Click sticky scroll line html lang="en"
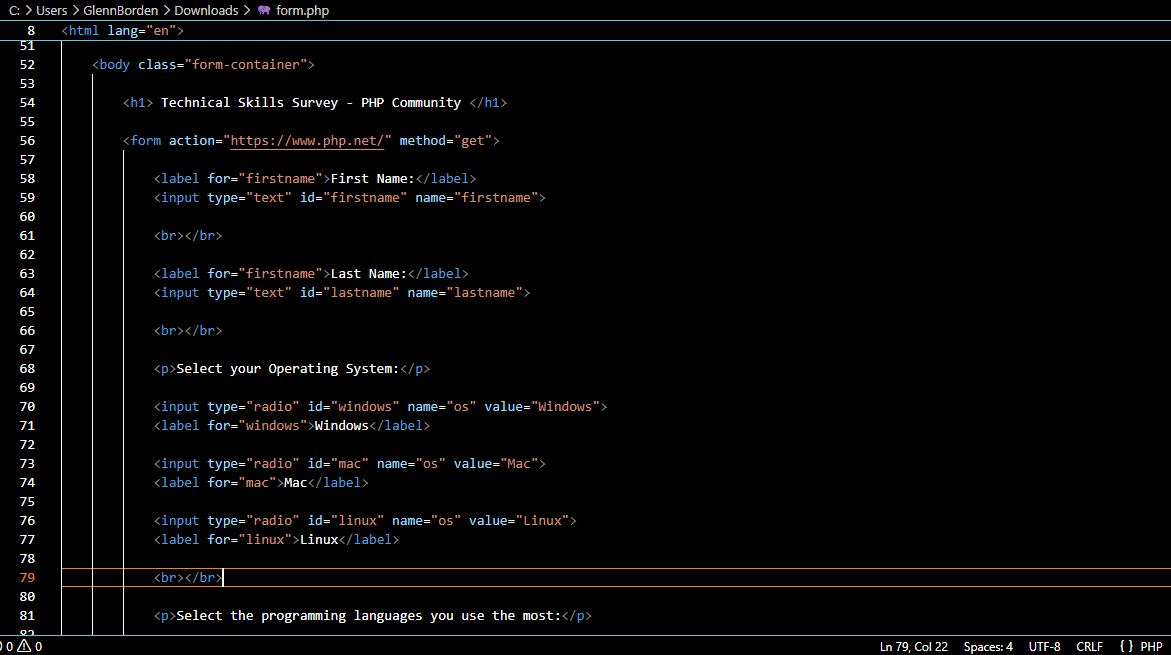The height and width of the screenshot is (655, 1171). click(122, 31)
